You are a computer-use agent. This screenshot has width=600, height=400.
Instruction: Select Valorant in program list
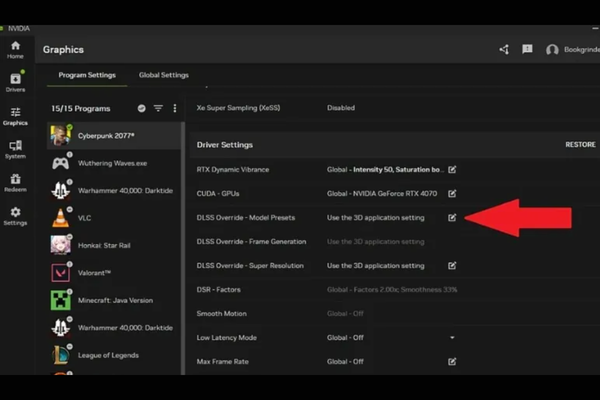click(x=114, y=273)
